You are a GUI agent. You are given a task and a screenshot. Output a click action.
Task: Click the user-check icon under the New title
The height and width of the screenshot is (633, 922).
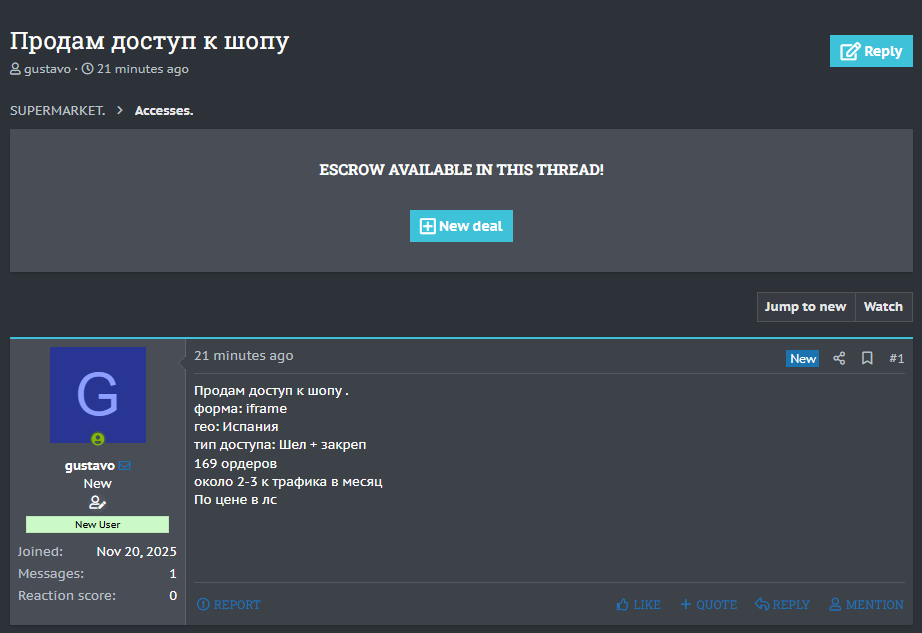point(97,502)
